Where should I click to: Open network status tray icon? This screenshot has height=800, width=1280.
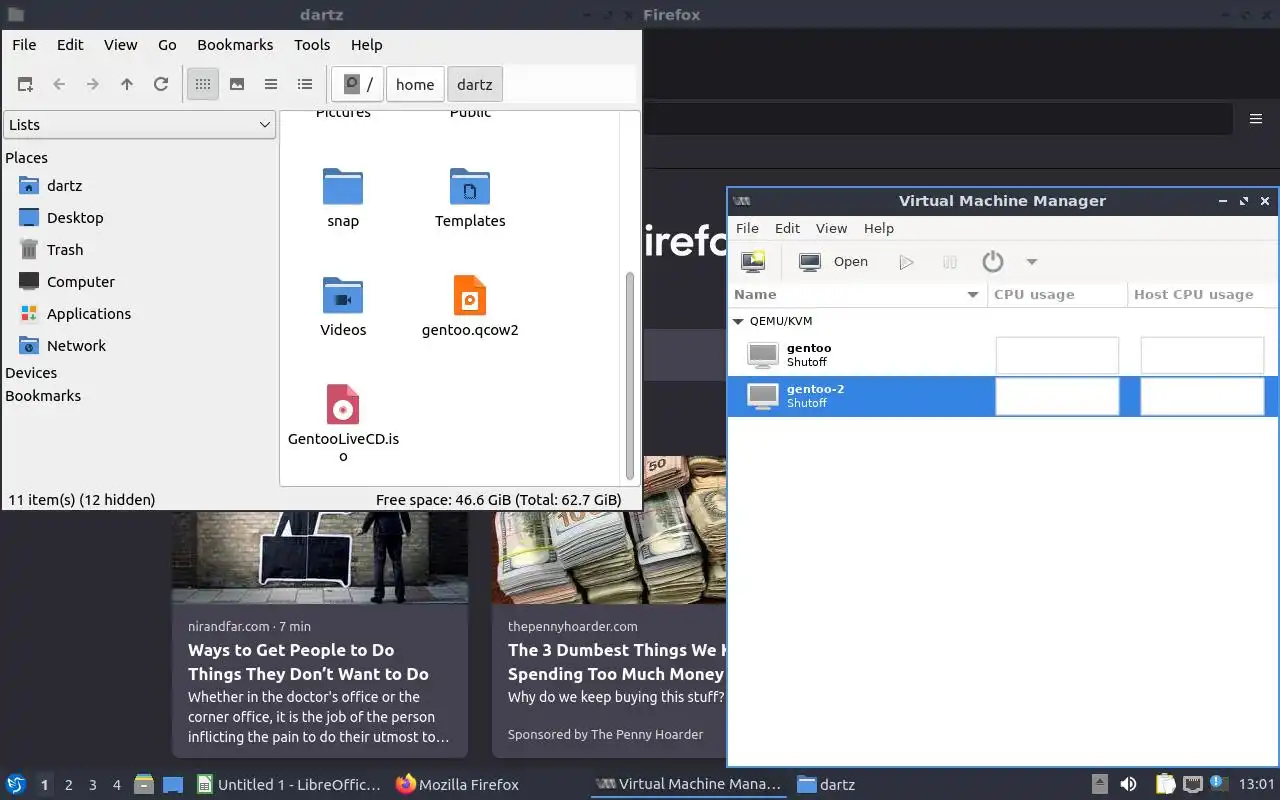coord(1193,785)
